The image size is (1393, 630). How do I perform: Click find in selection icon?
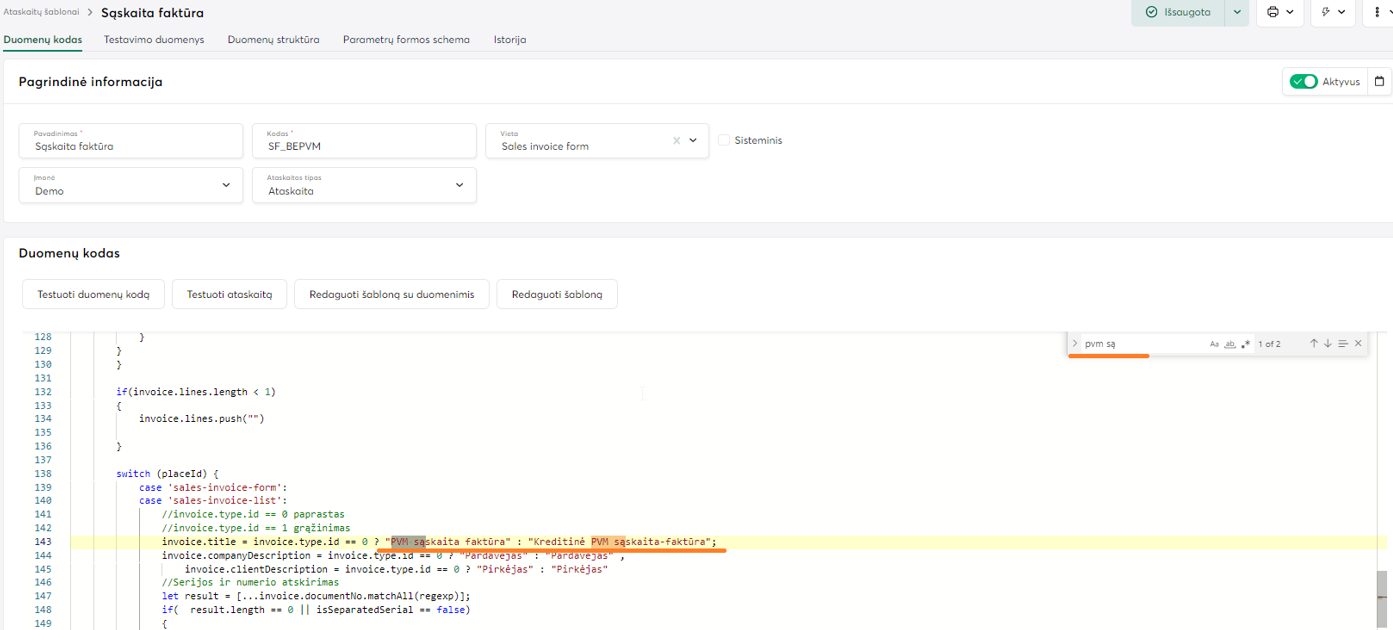click(1343, 343)
